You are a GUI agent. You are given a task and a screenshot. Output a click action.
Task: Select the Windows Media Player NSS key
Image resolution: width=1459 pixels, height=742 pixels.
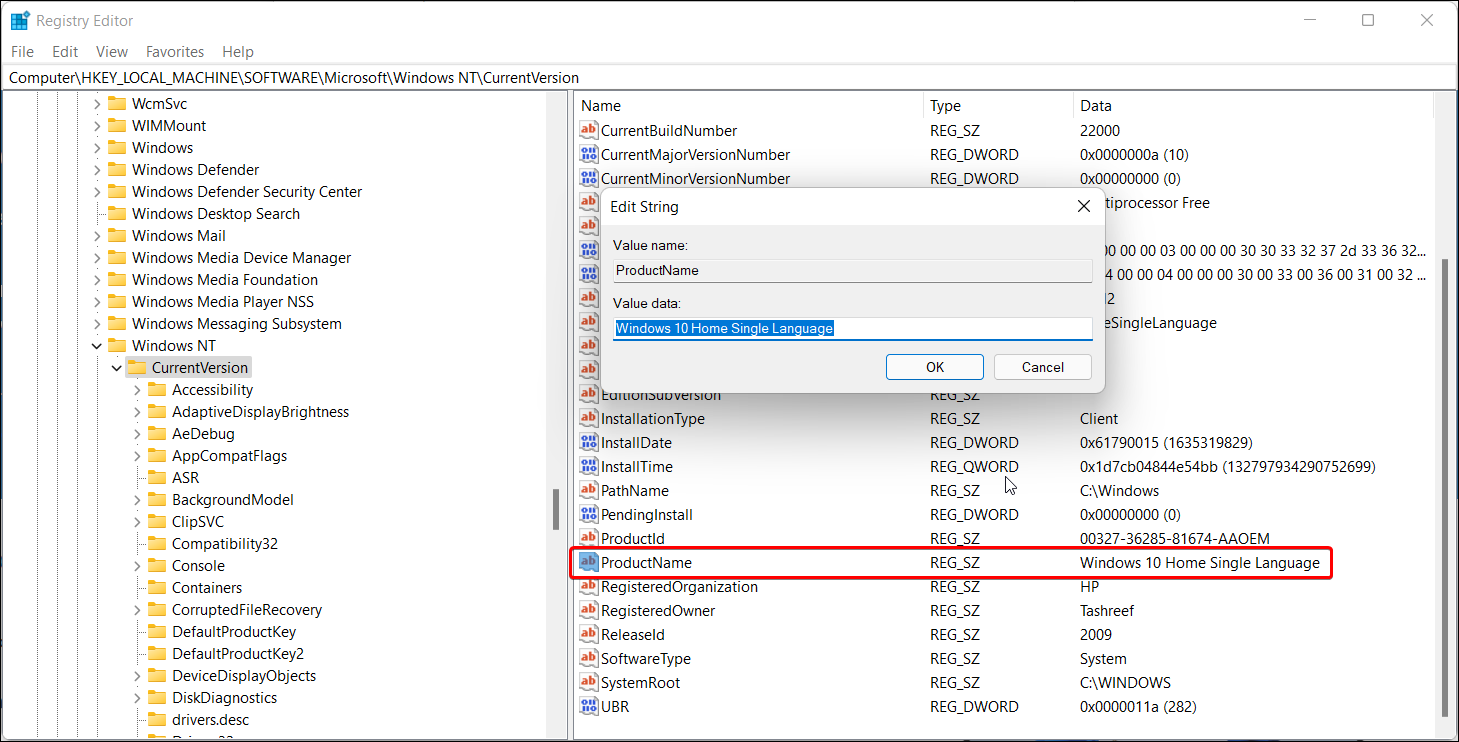pos(223,302)
